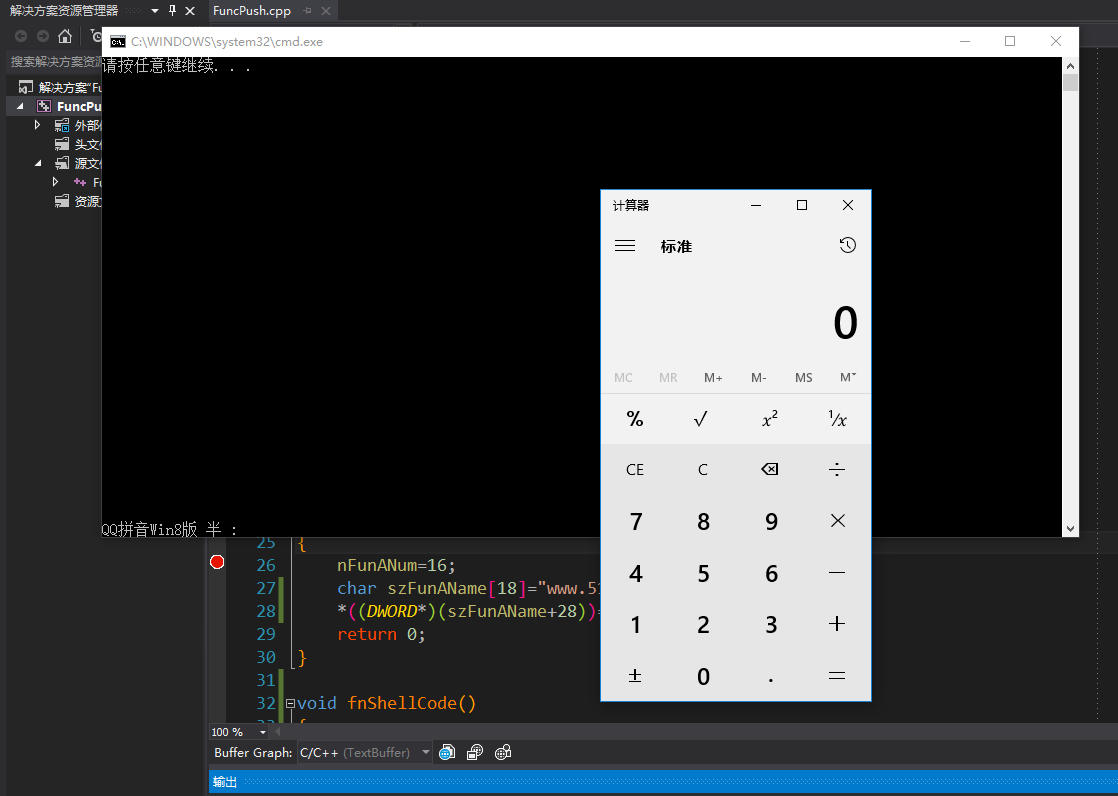The width and height of the screenshot is (1118, 796).
Task: Click the MS memory store button
Action: [x=804, y=377]
